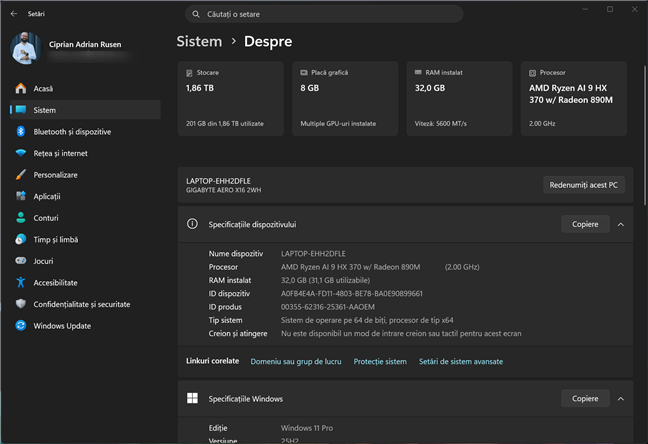Open the Protecție sistem link

[380, 361]
